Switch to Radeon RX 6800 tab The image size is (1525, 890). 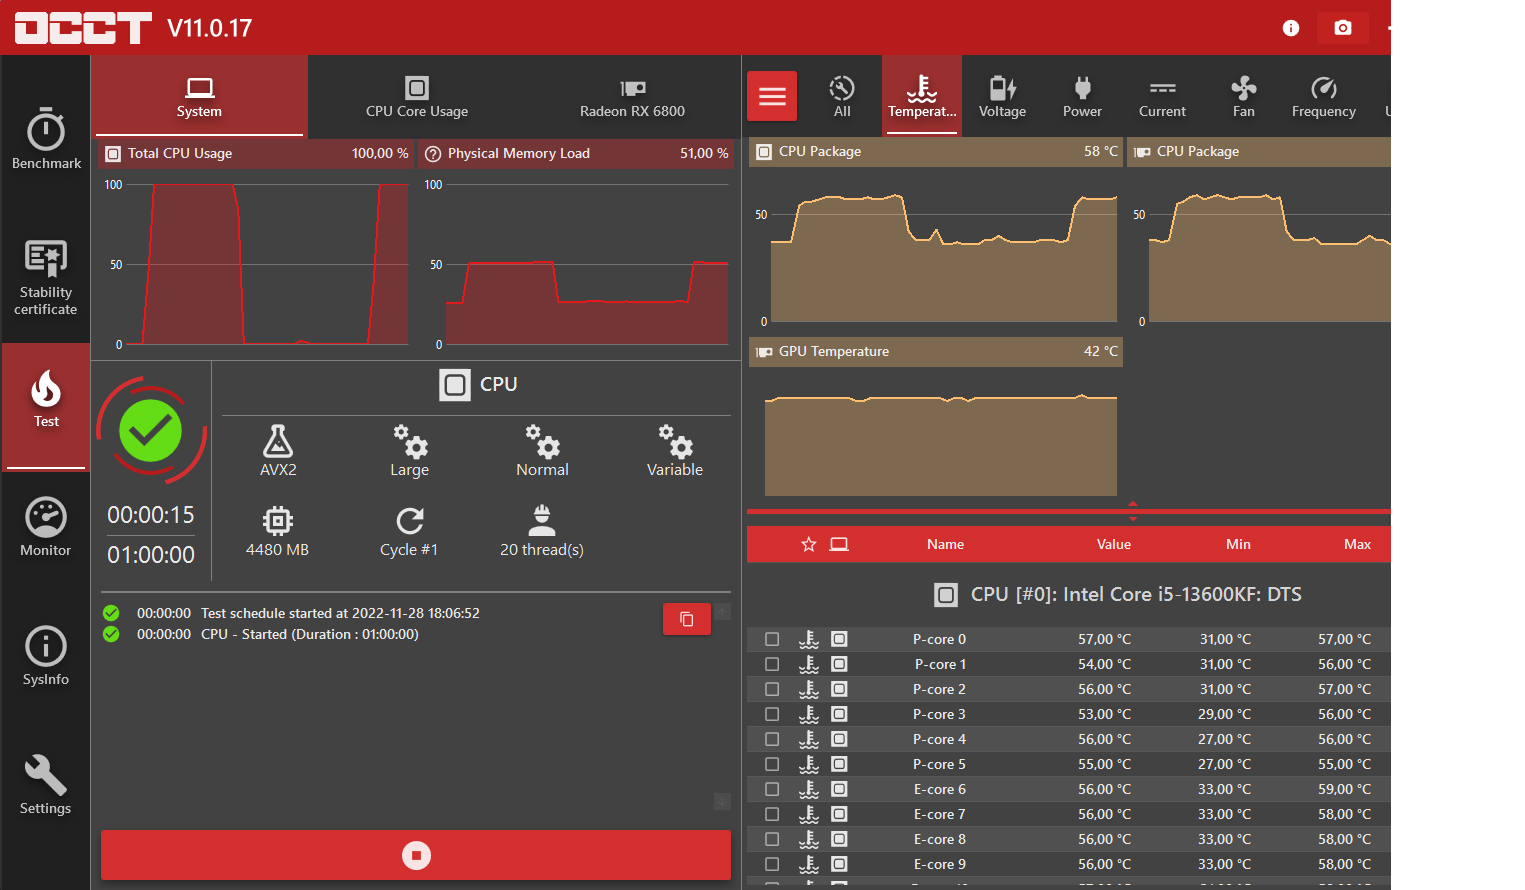632,97
